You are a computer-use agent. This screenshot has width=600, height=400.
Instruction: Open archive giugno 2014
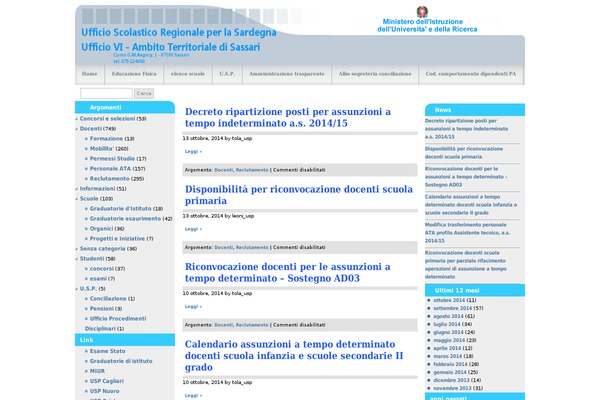(x=448, y=332)
